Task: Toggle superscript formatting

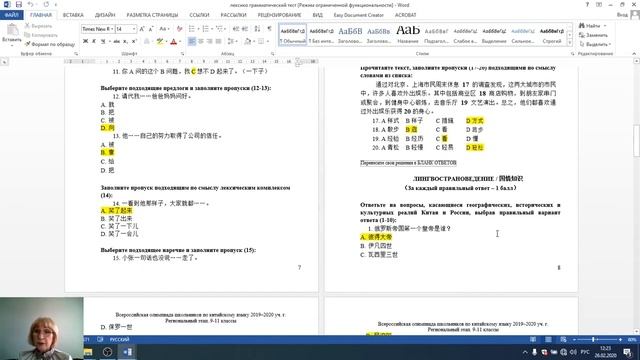Action: [134, 41]
